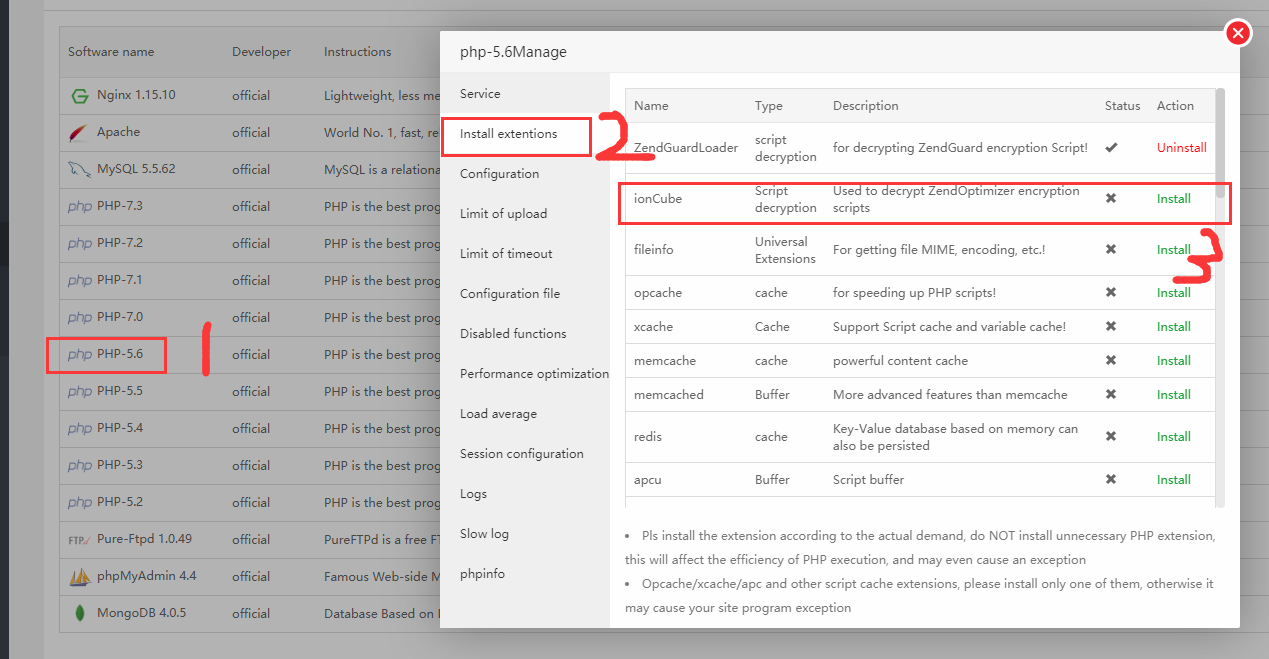Uninstall the ZendGuardLoader extension
This screenshot has height=659, width=1269.
pos(1181,147)
